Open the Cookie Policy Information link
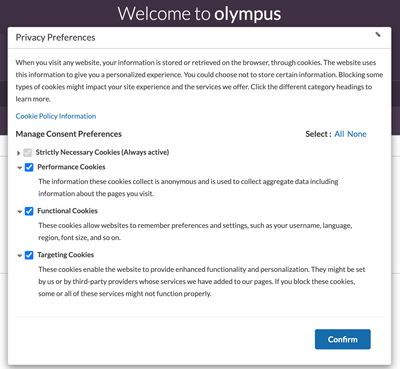Image resolution: width=400 pixels, height=369 pixels. coord(56,116)
